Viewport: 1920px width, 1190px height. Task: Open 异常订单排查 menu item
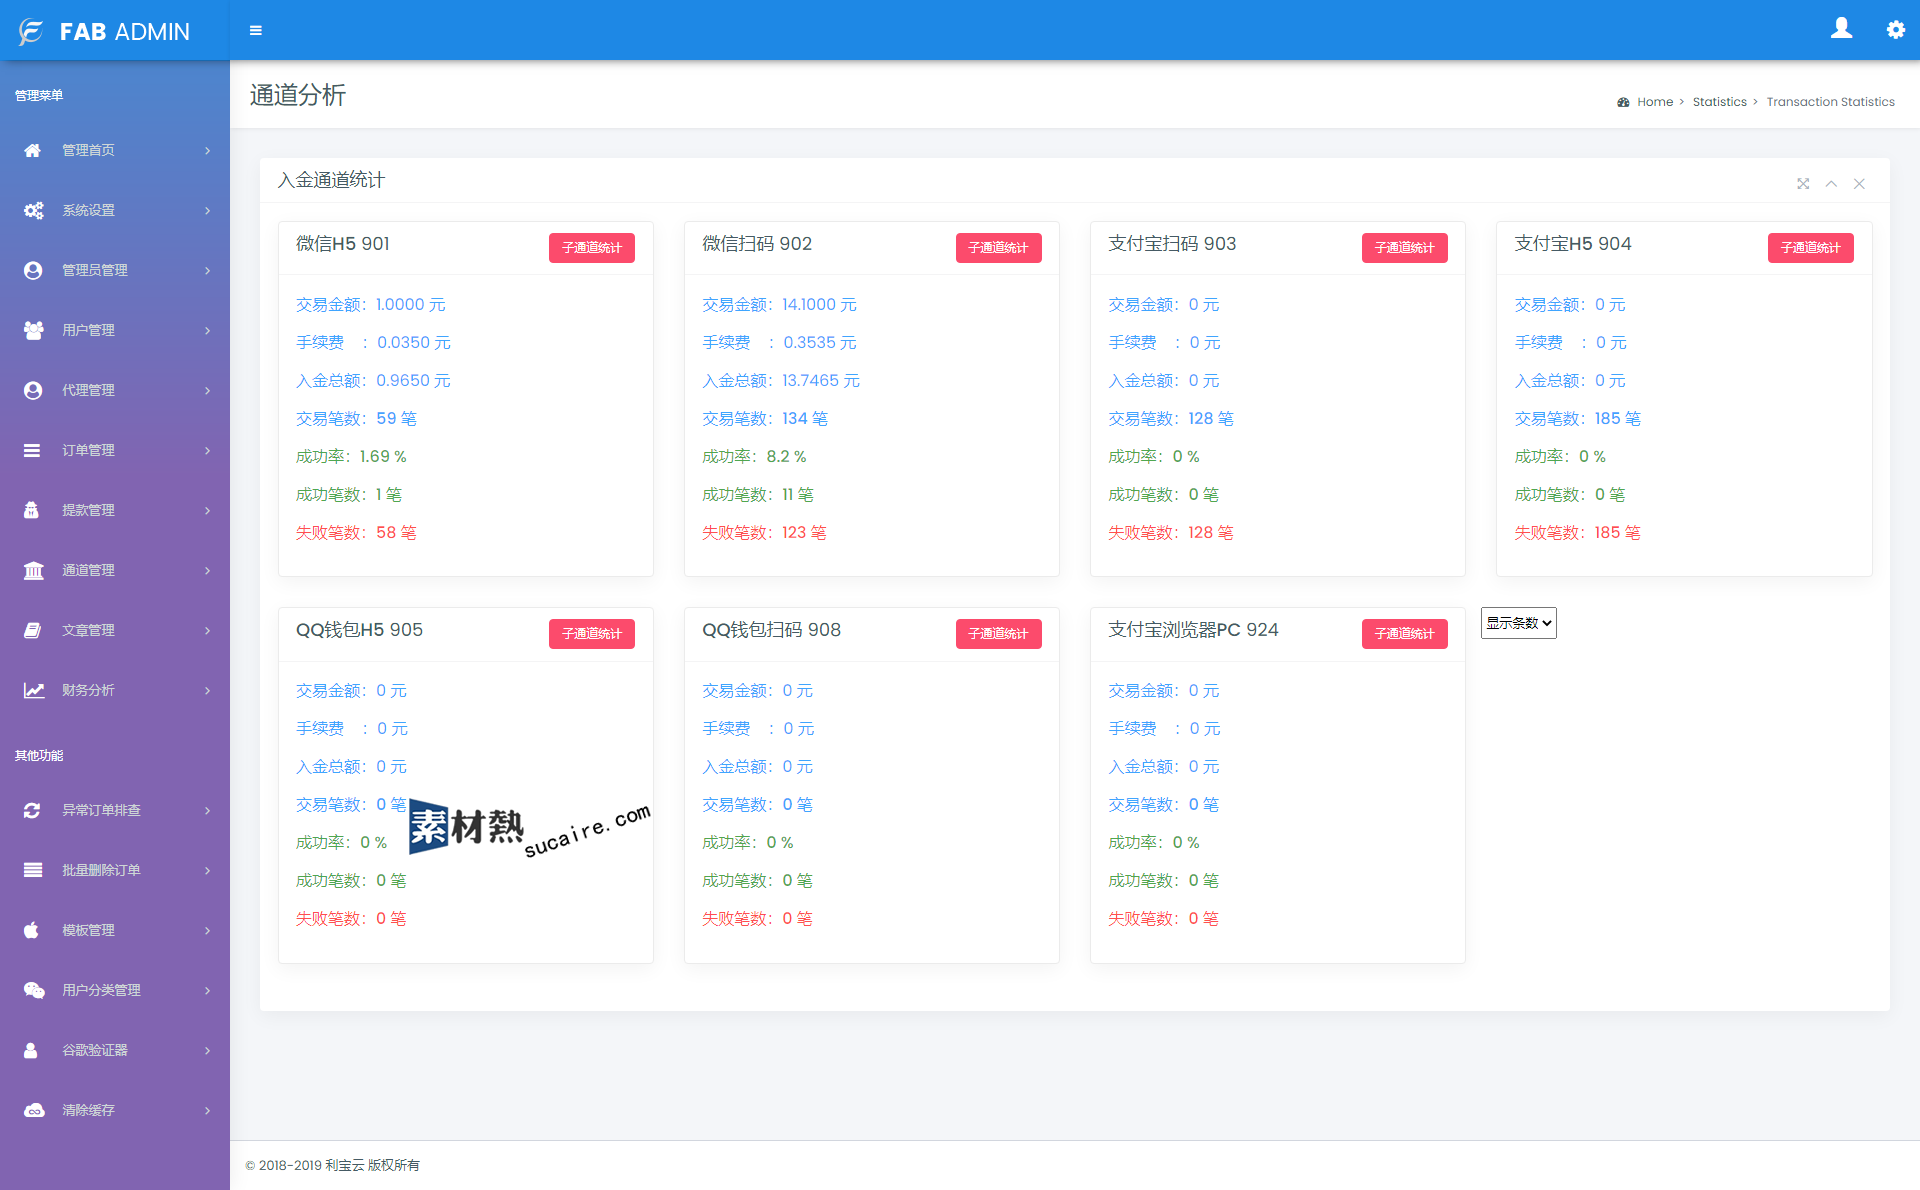pos(115,810)
